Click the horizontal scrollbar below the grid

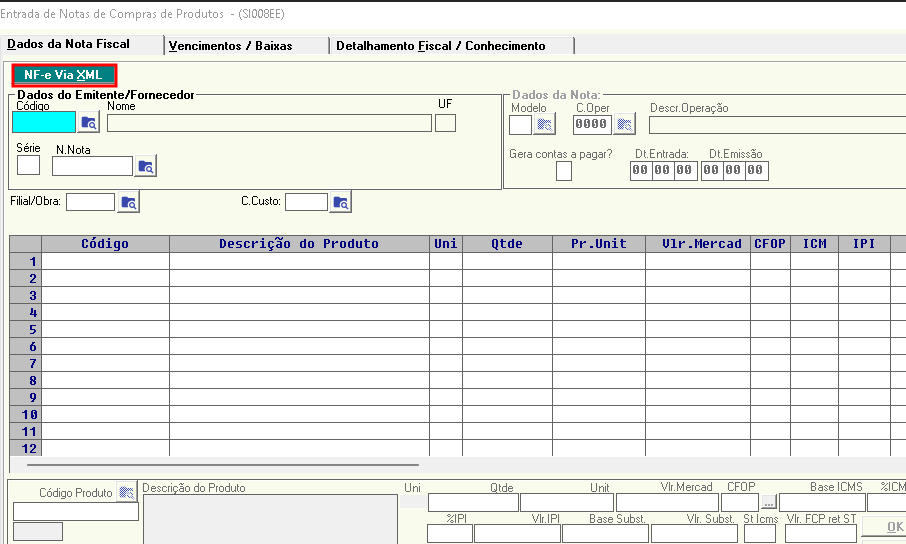(x=222, y=464)
